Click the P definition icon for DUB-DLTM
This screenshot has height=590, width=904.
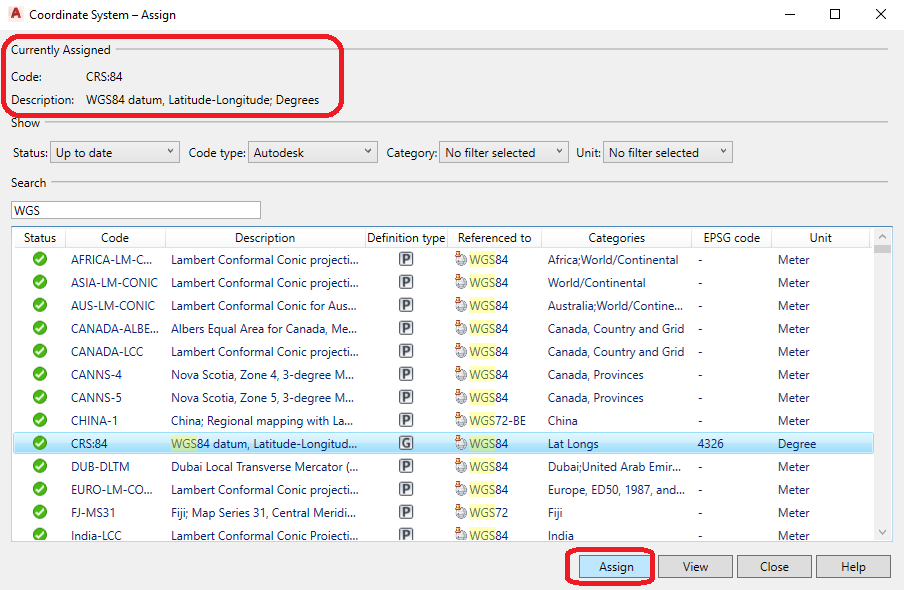click(x=406, y=466)
